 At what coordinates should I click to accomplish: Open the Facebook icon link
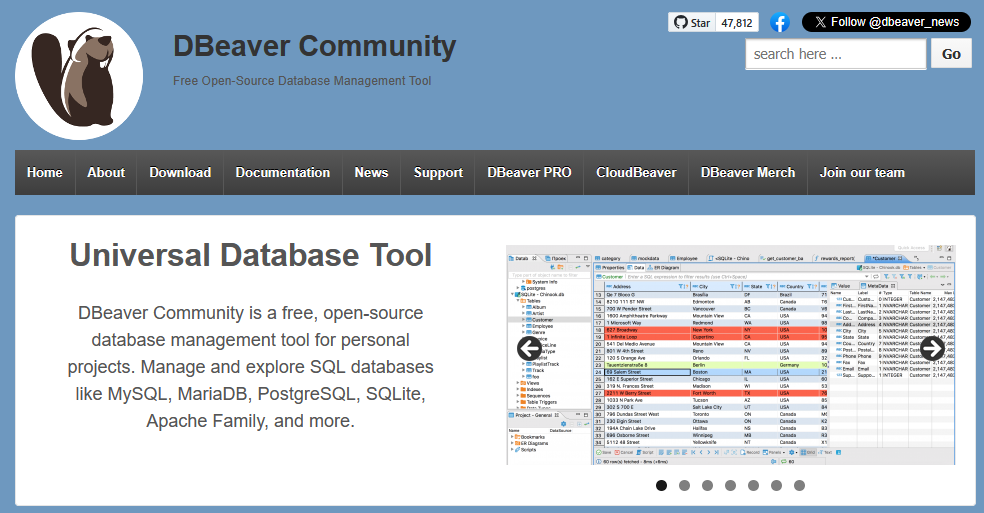click(x=780, y=22)
